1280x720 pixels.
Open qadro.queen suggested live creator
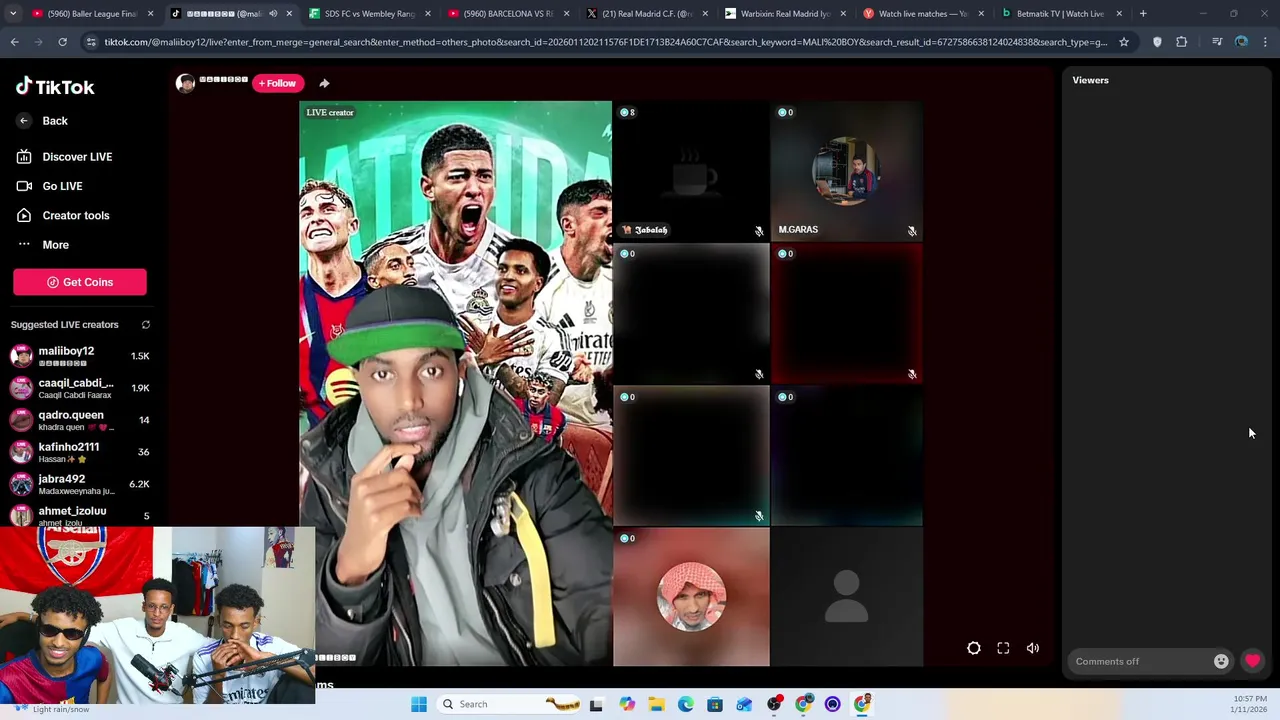(80, 420)
